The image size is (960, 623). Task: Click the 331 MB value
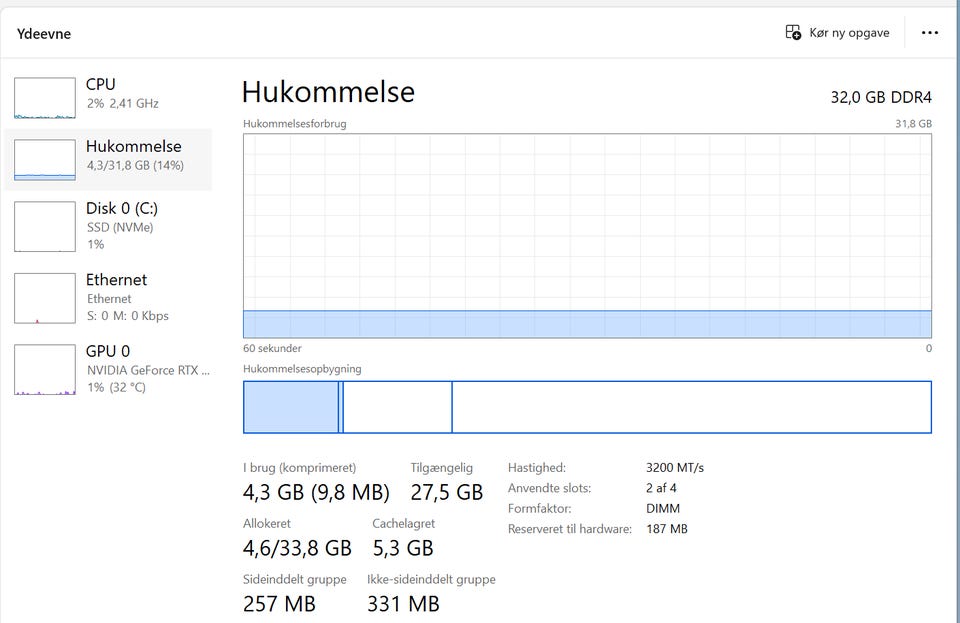click(403, 604)
